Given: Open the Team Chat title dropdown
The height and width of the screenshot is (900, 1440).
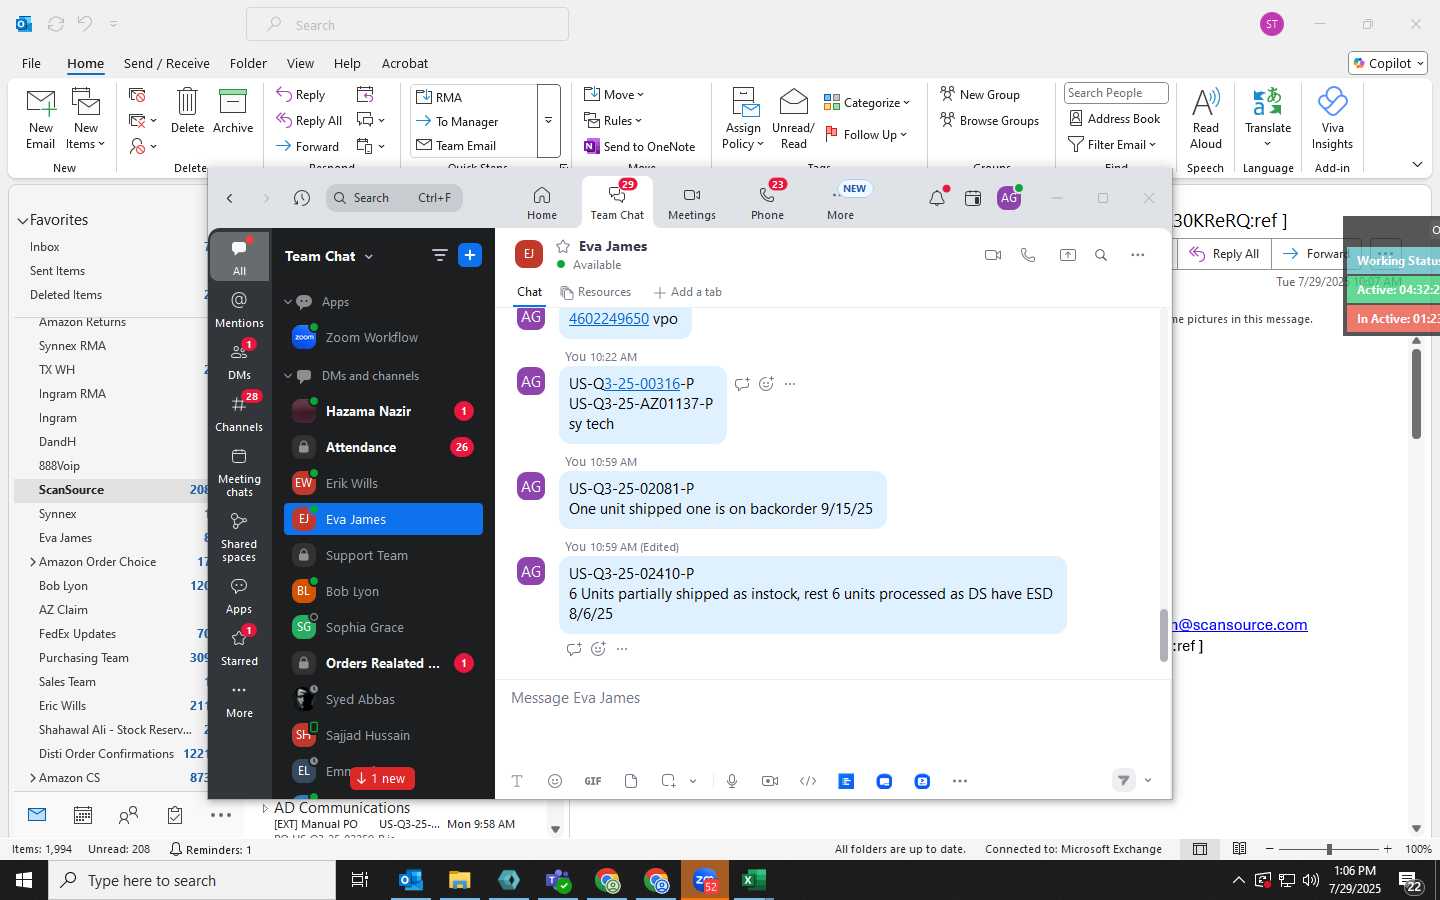Looking at the screenshot, I should pos(369,257).
